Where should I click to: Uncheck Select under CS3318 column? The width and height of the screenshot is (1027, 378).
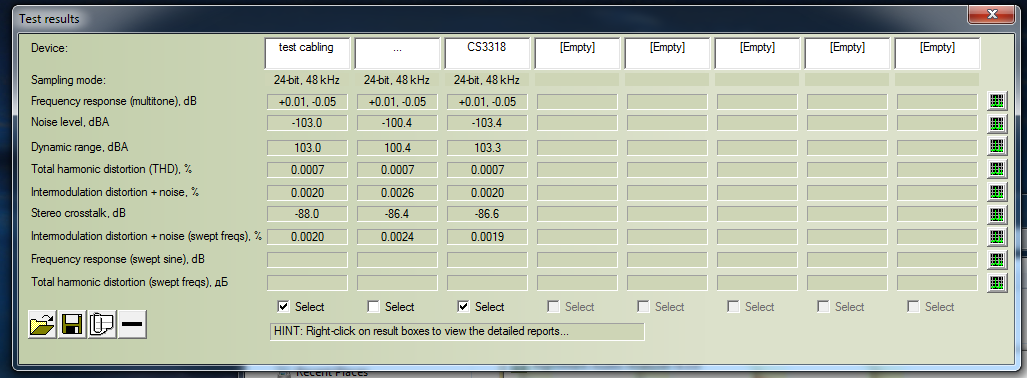[463, 307]
